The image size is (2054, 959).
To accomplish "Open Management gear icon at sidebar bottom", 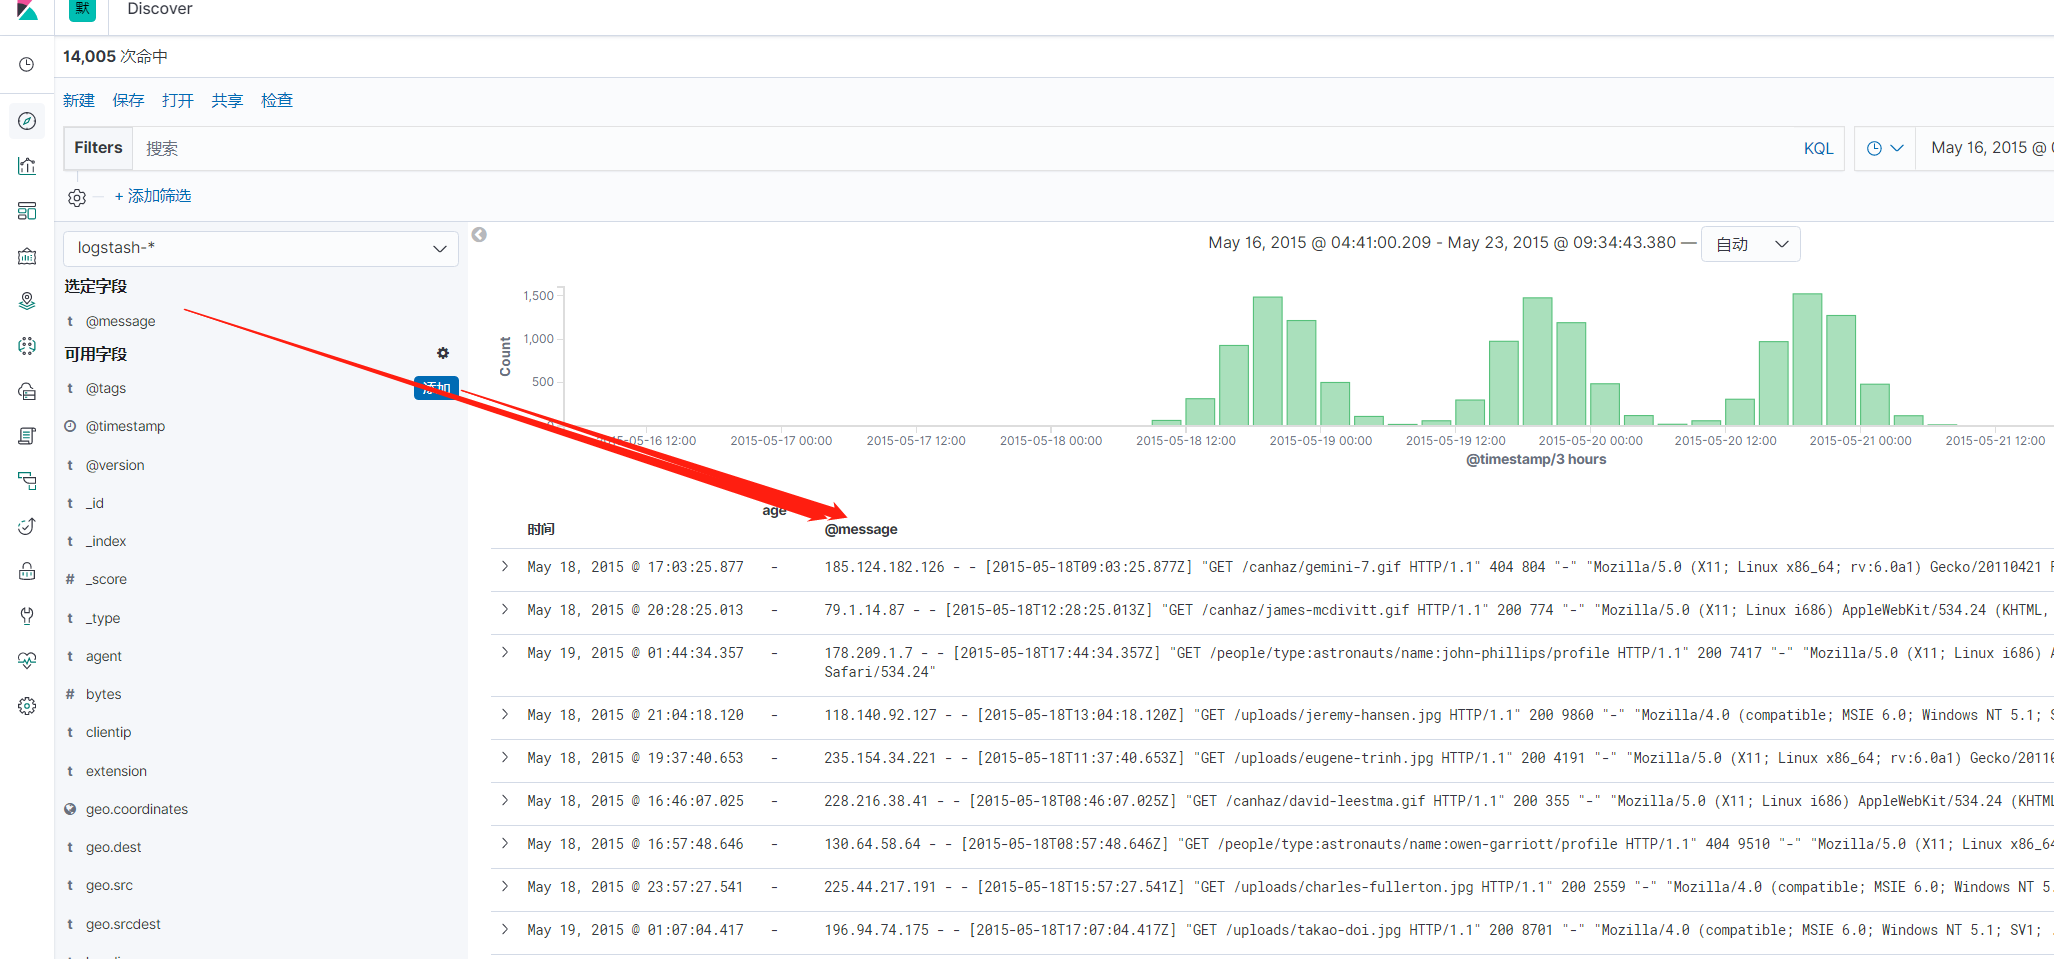I will pyautogui.click(x=27, y=705).
